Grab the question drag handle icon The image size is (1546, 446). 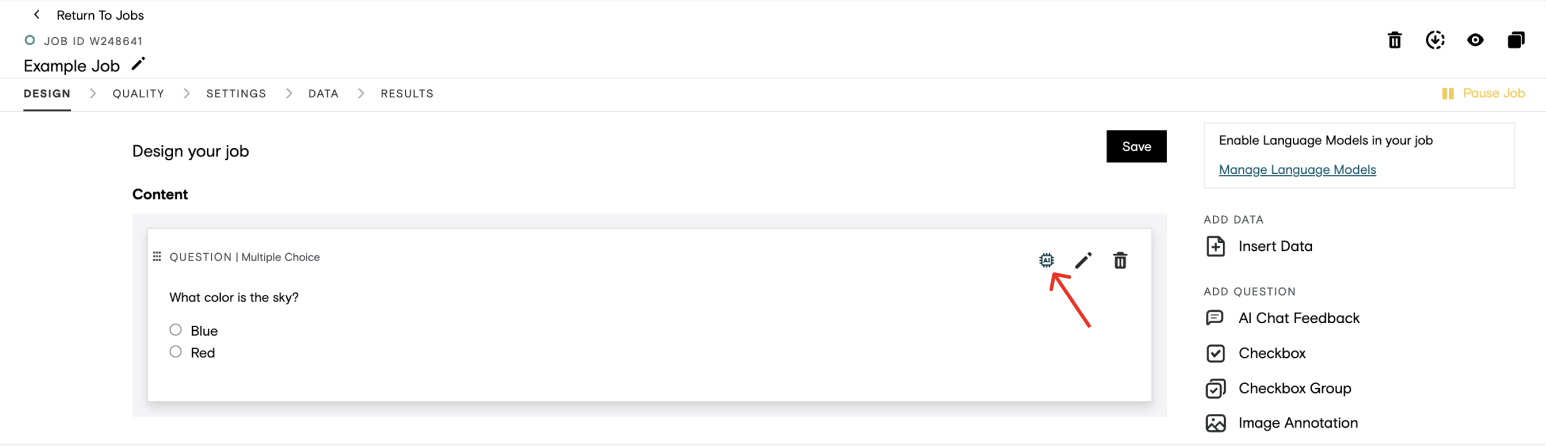point(157,257)
